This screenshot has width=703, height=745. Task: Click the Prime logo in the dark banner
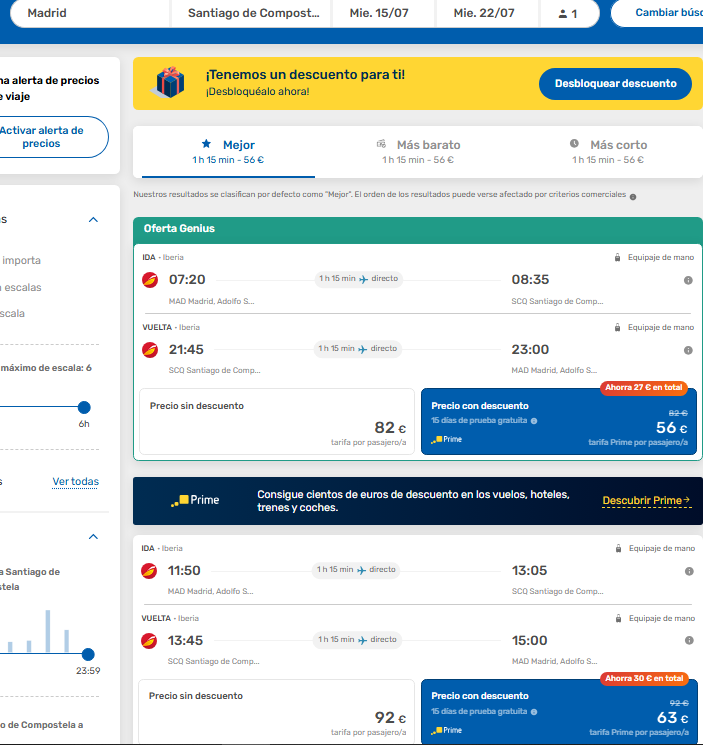[x=195, y=500]
